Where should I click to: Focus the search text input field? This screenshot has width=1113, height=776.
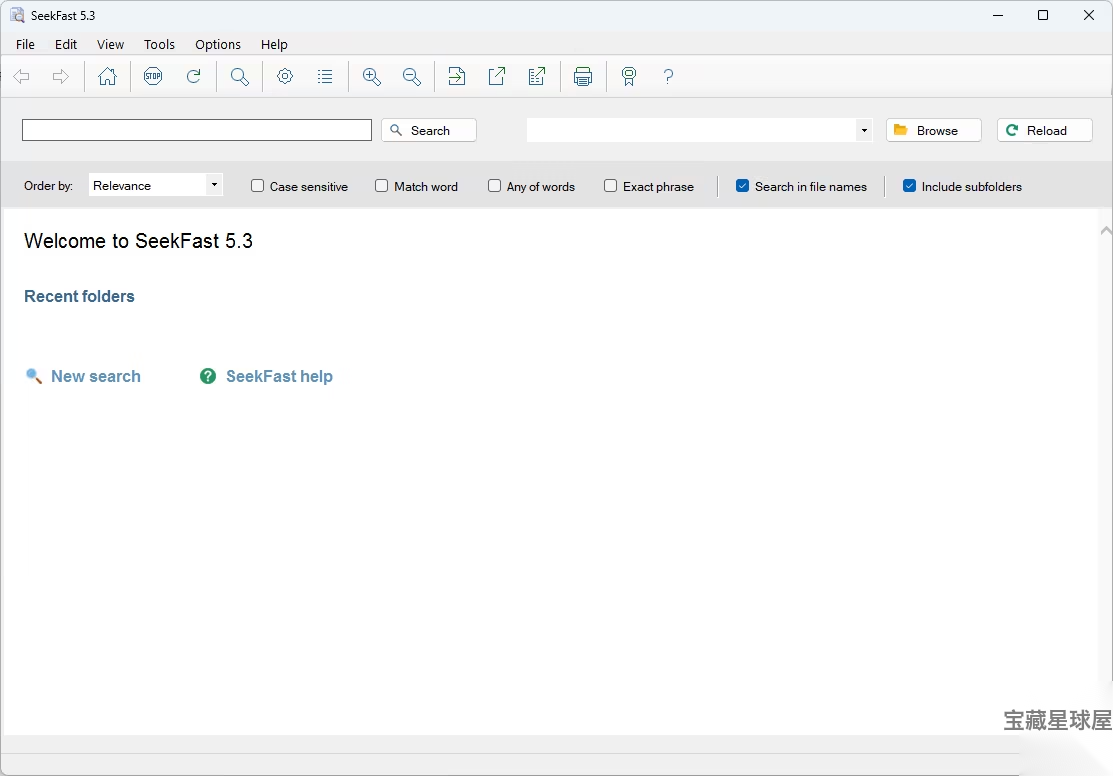[197, 130]
